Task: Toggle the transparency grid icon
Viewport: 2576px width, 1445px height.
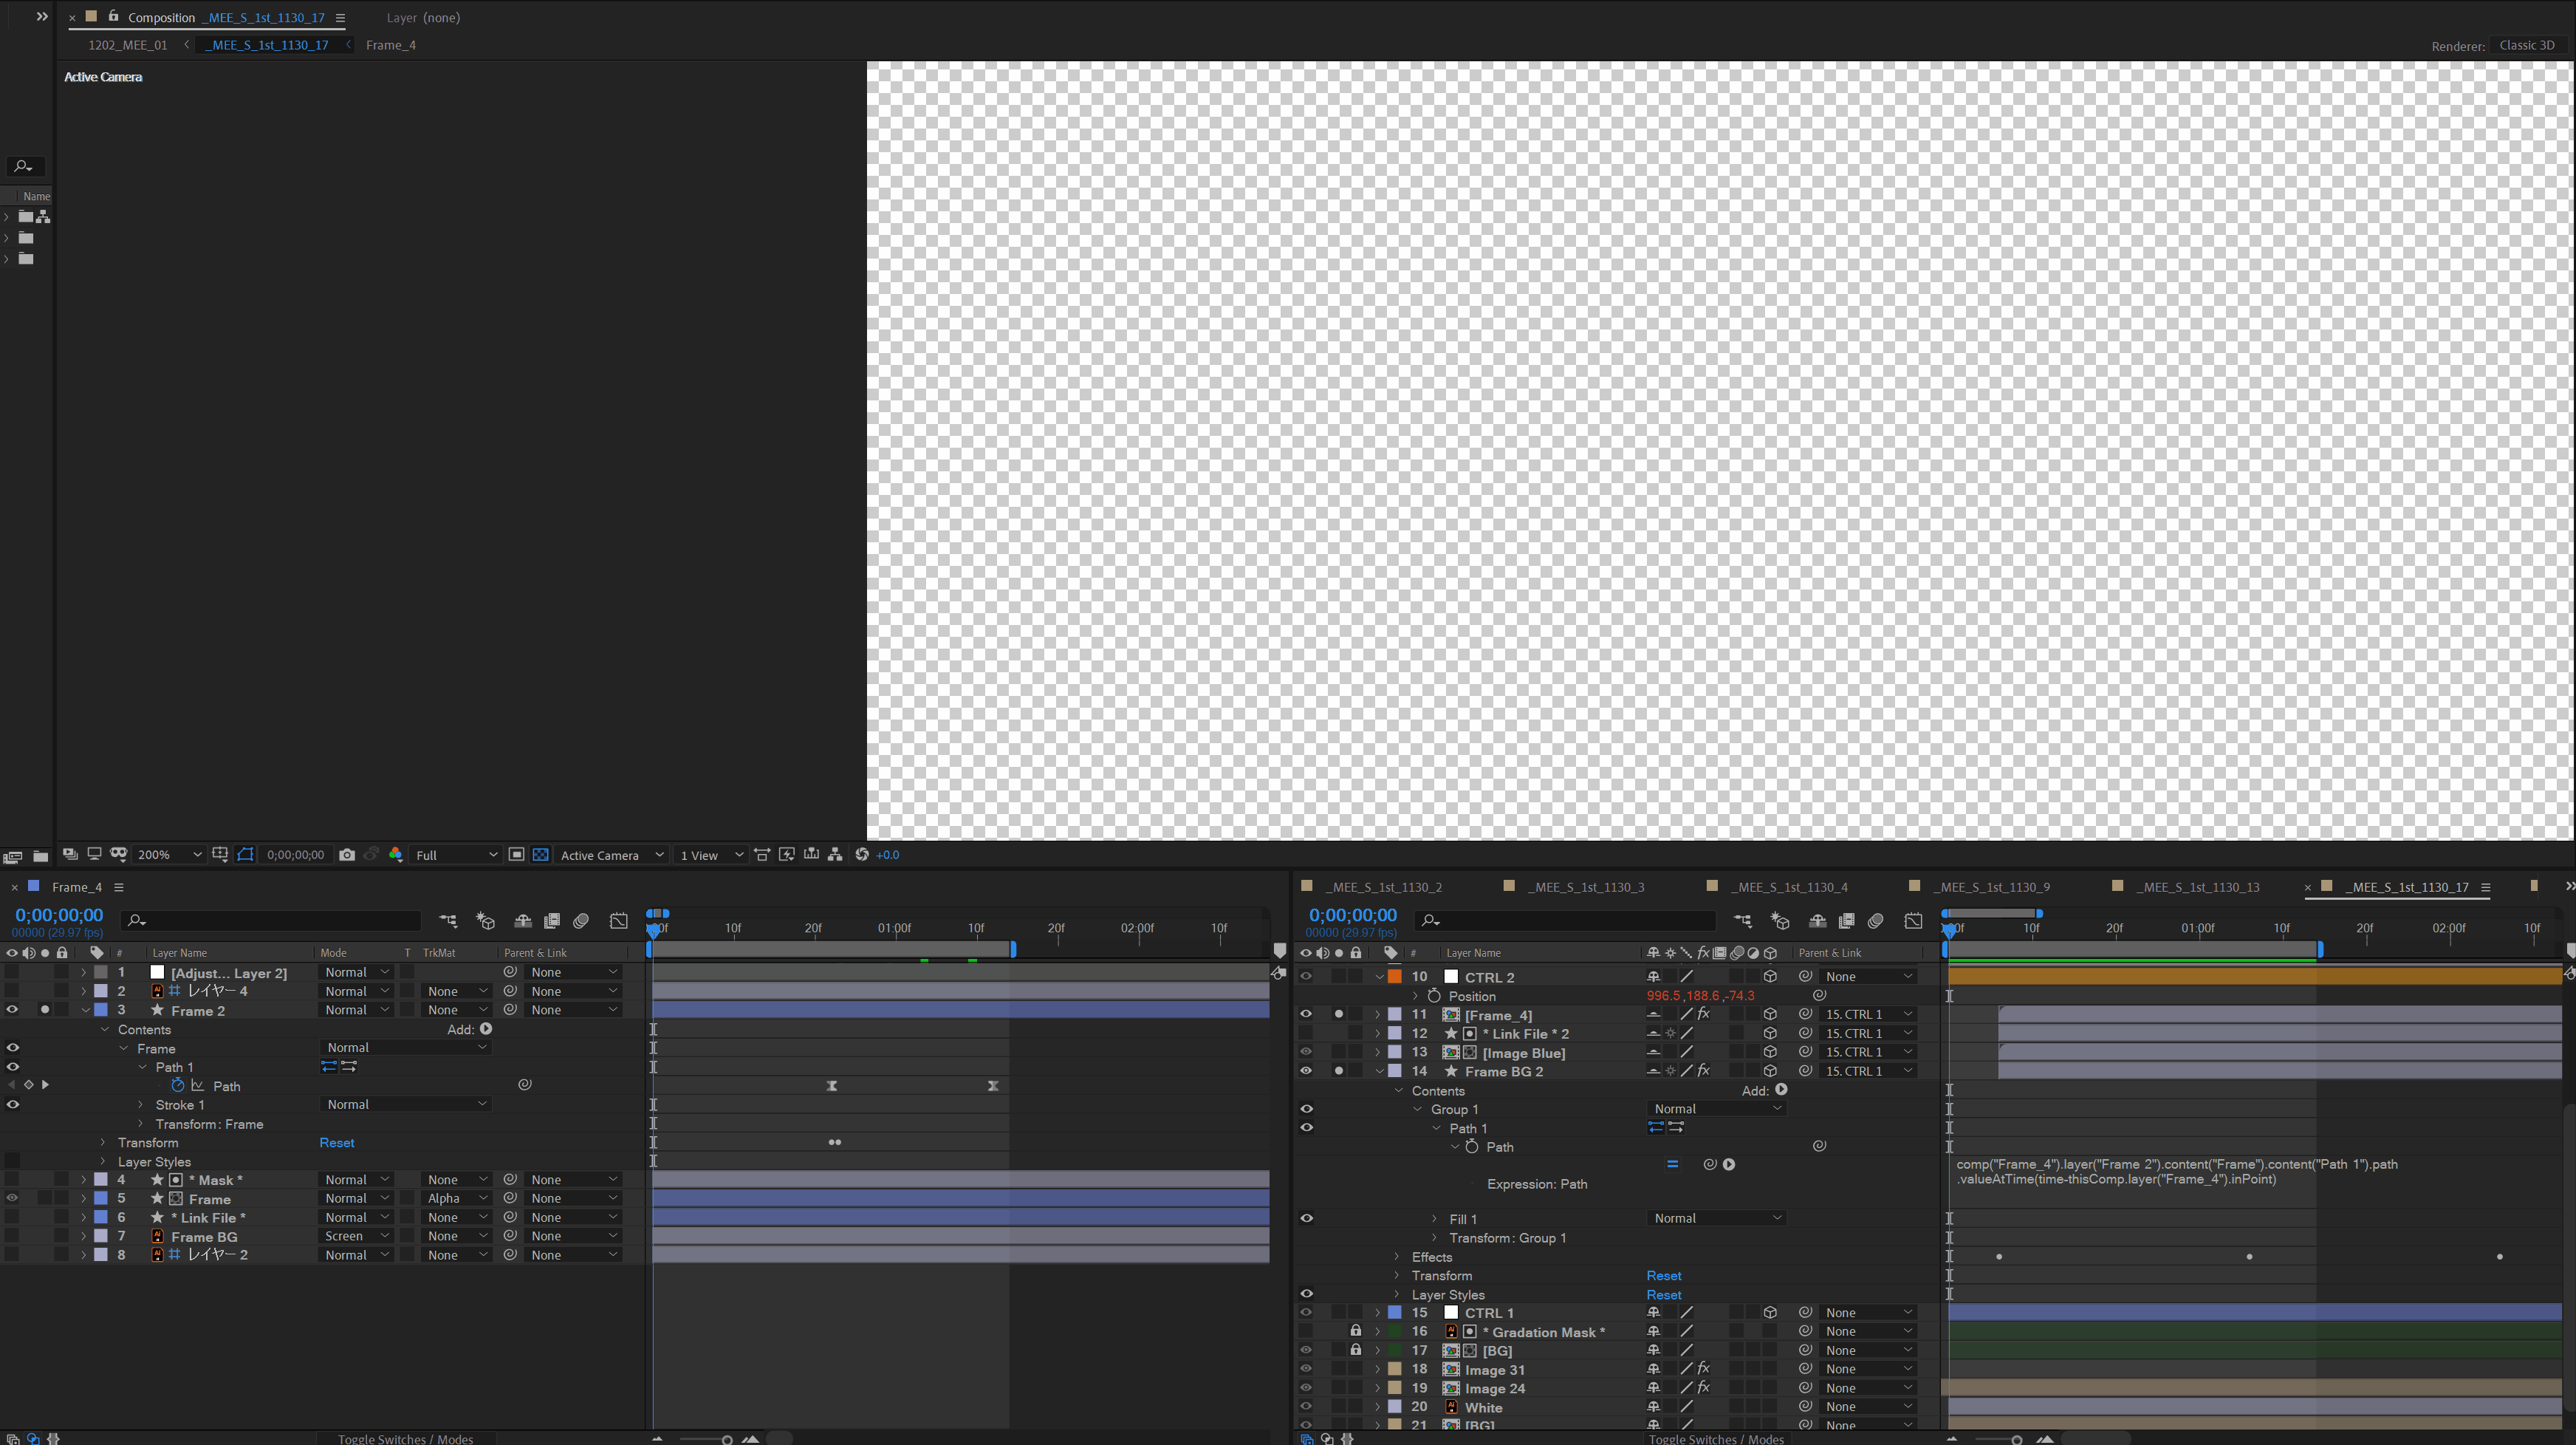Action: tap(541, 855)
